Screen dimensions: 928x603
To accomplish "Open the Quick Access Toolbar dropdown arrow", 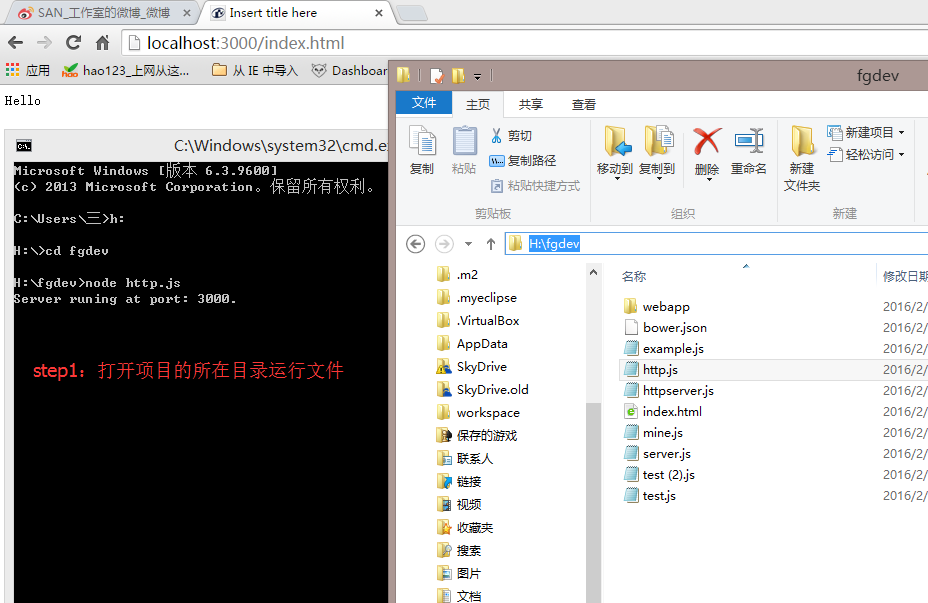I will click(476, 76).
